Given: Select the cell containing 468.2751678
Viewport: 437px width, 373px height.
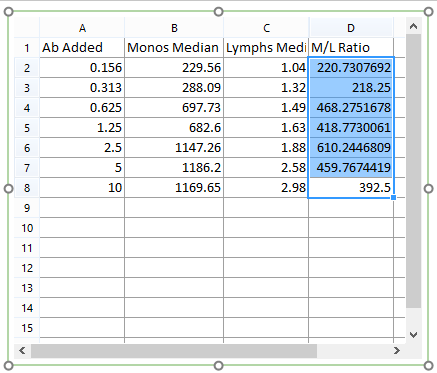Looking at the screenshot, I should coord(351,108).
